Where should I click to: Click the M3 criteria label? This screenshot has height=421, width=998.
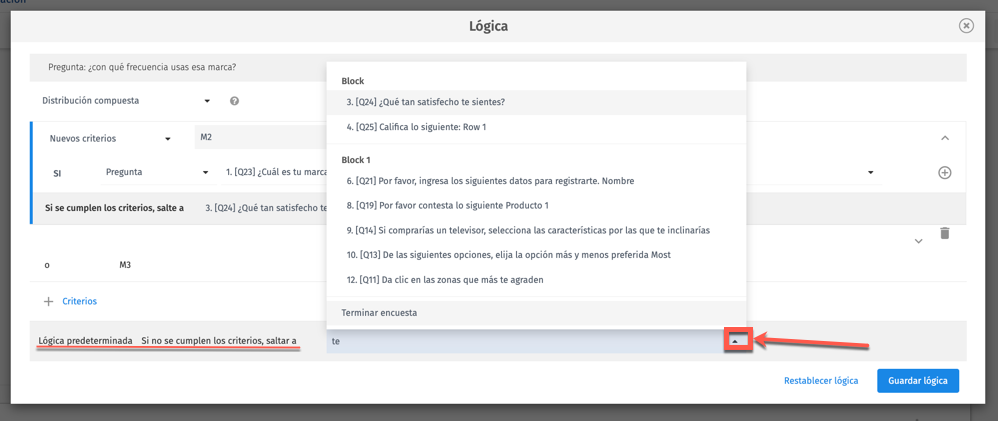tap(125, 264)
